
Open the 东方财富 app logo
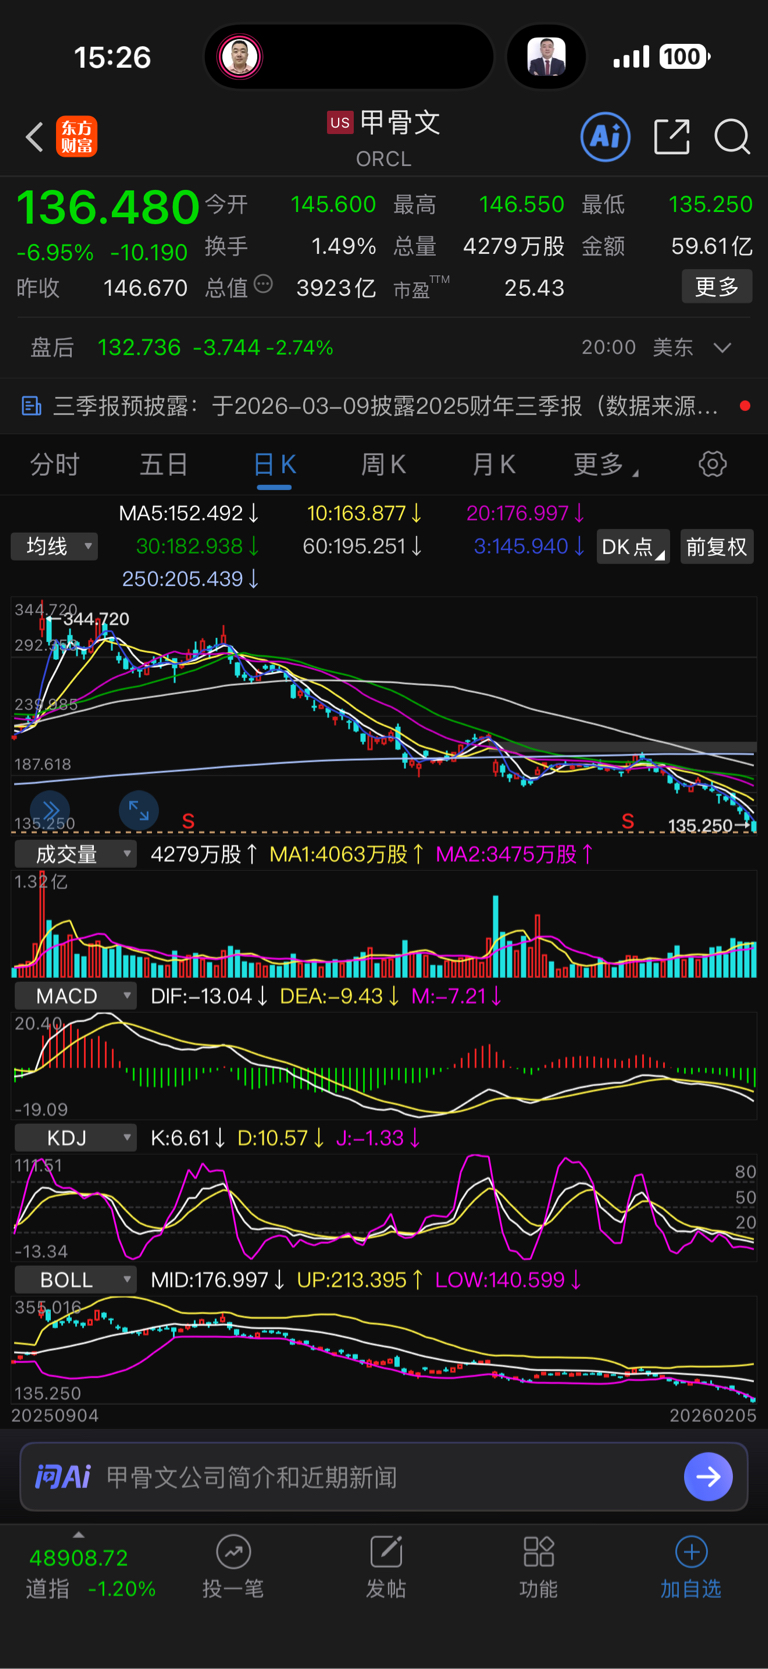[77, 137]
